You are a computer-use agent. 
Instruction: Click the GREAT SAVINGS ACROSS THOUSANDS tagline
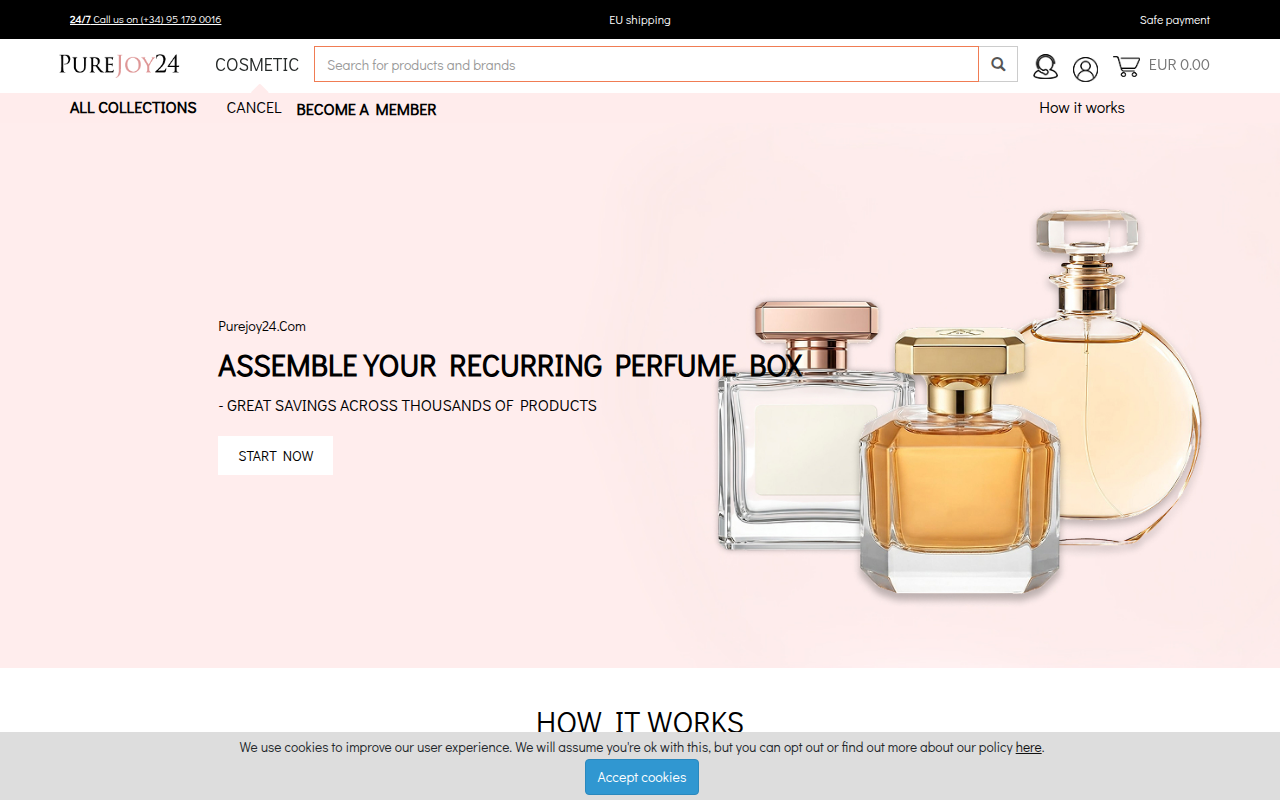coord(407,406)
